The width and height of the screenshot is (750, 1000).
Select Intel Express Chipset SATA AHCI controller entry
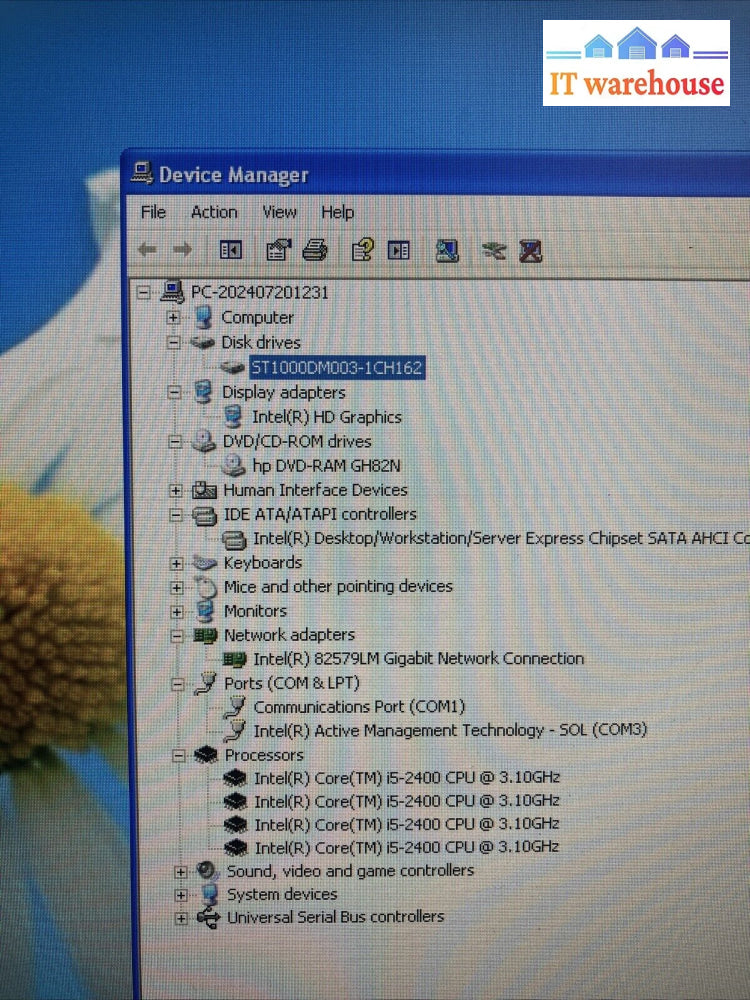501,538
